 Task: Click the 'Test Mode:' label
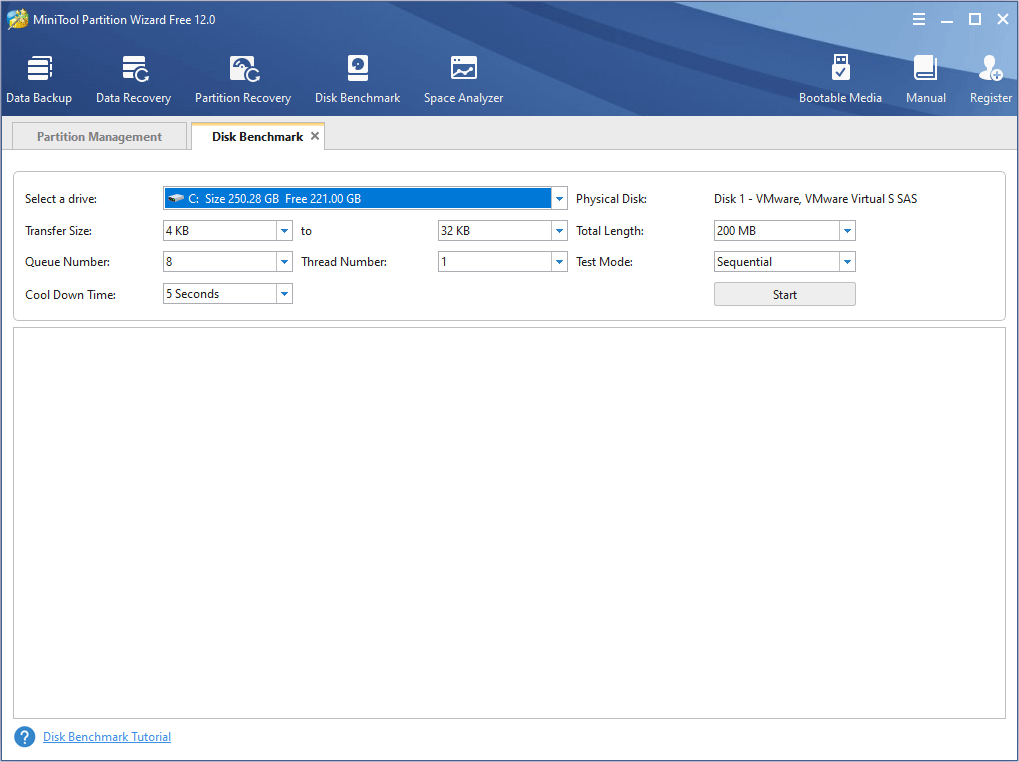coord(604,262)
